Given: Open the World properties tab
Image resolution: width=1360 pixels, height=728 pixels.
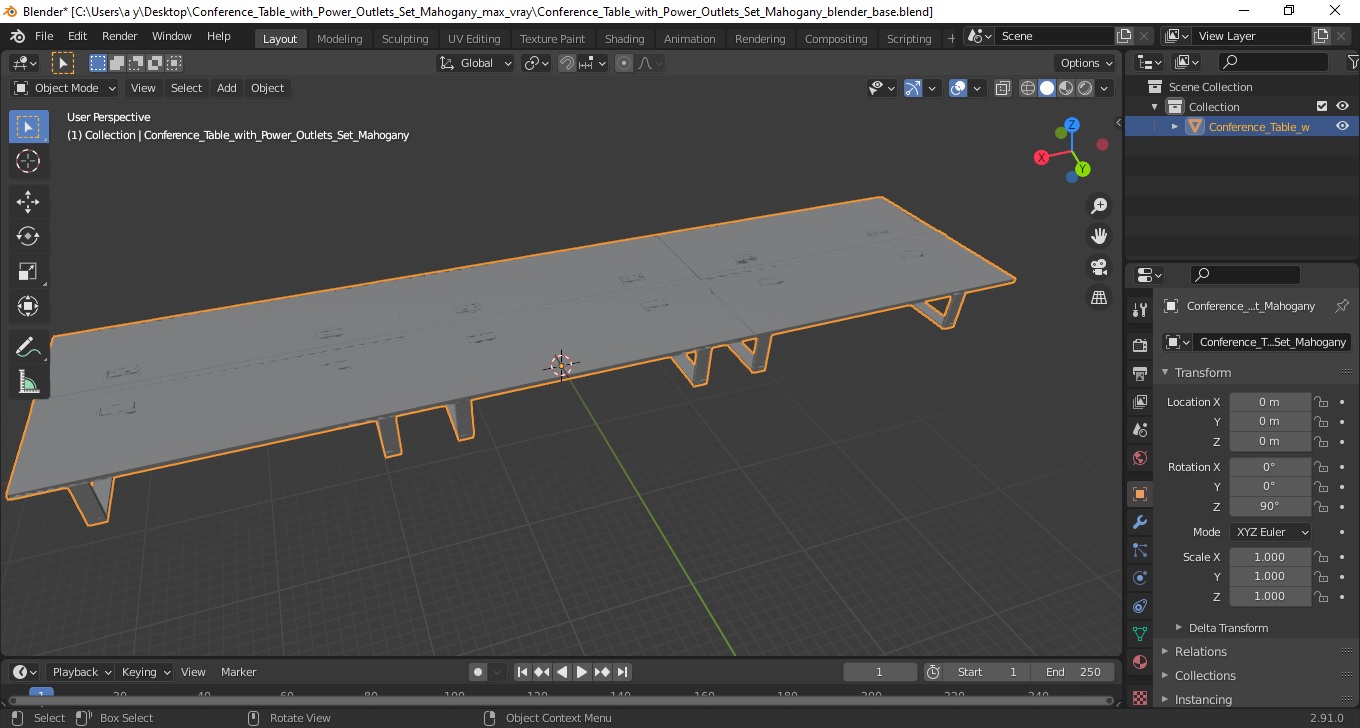Looking at the screenshot, I should [1139, 458].
